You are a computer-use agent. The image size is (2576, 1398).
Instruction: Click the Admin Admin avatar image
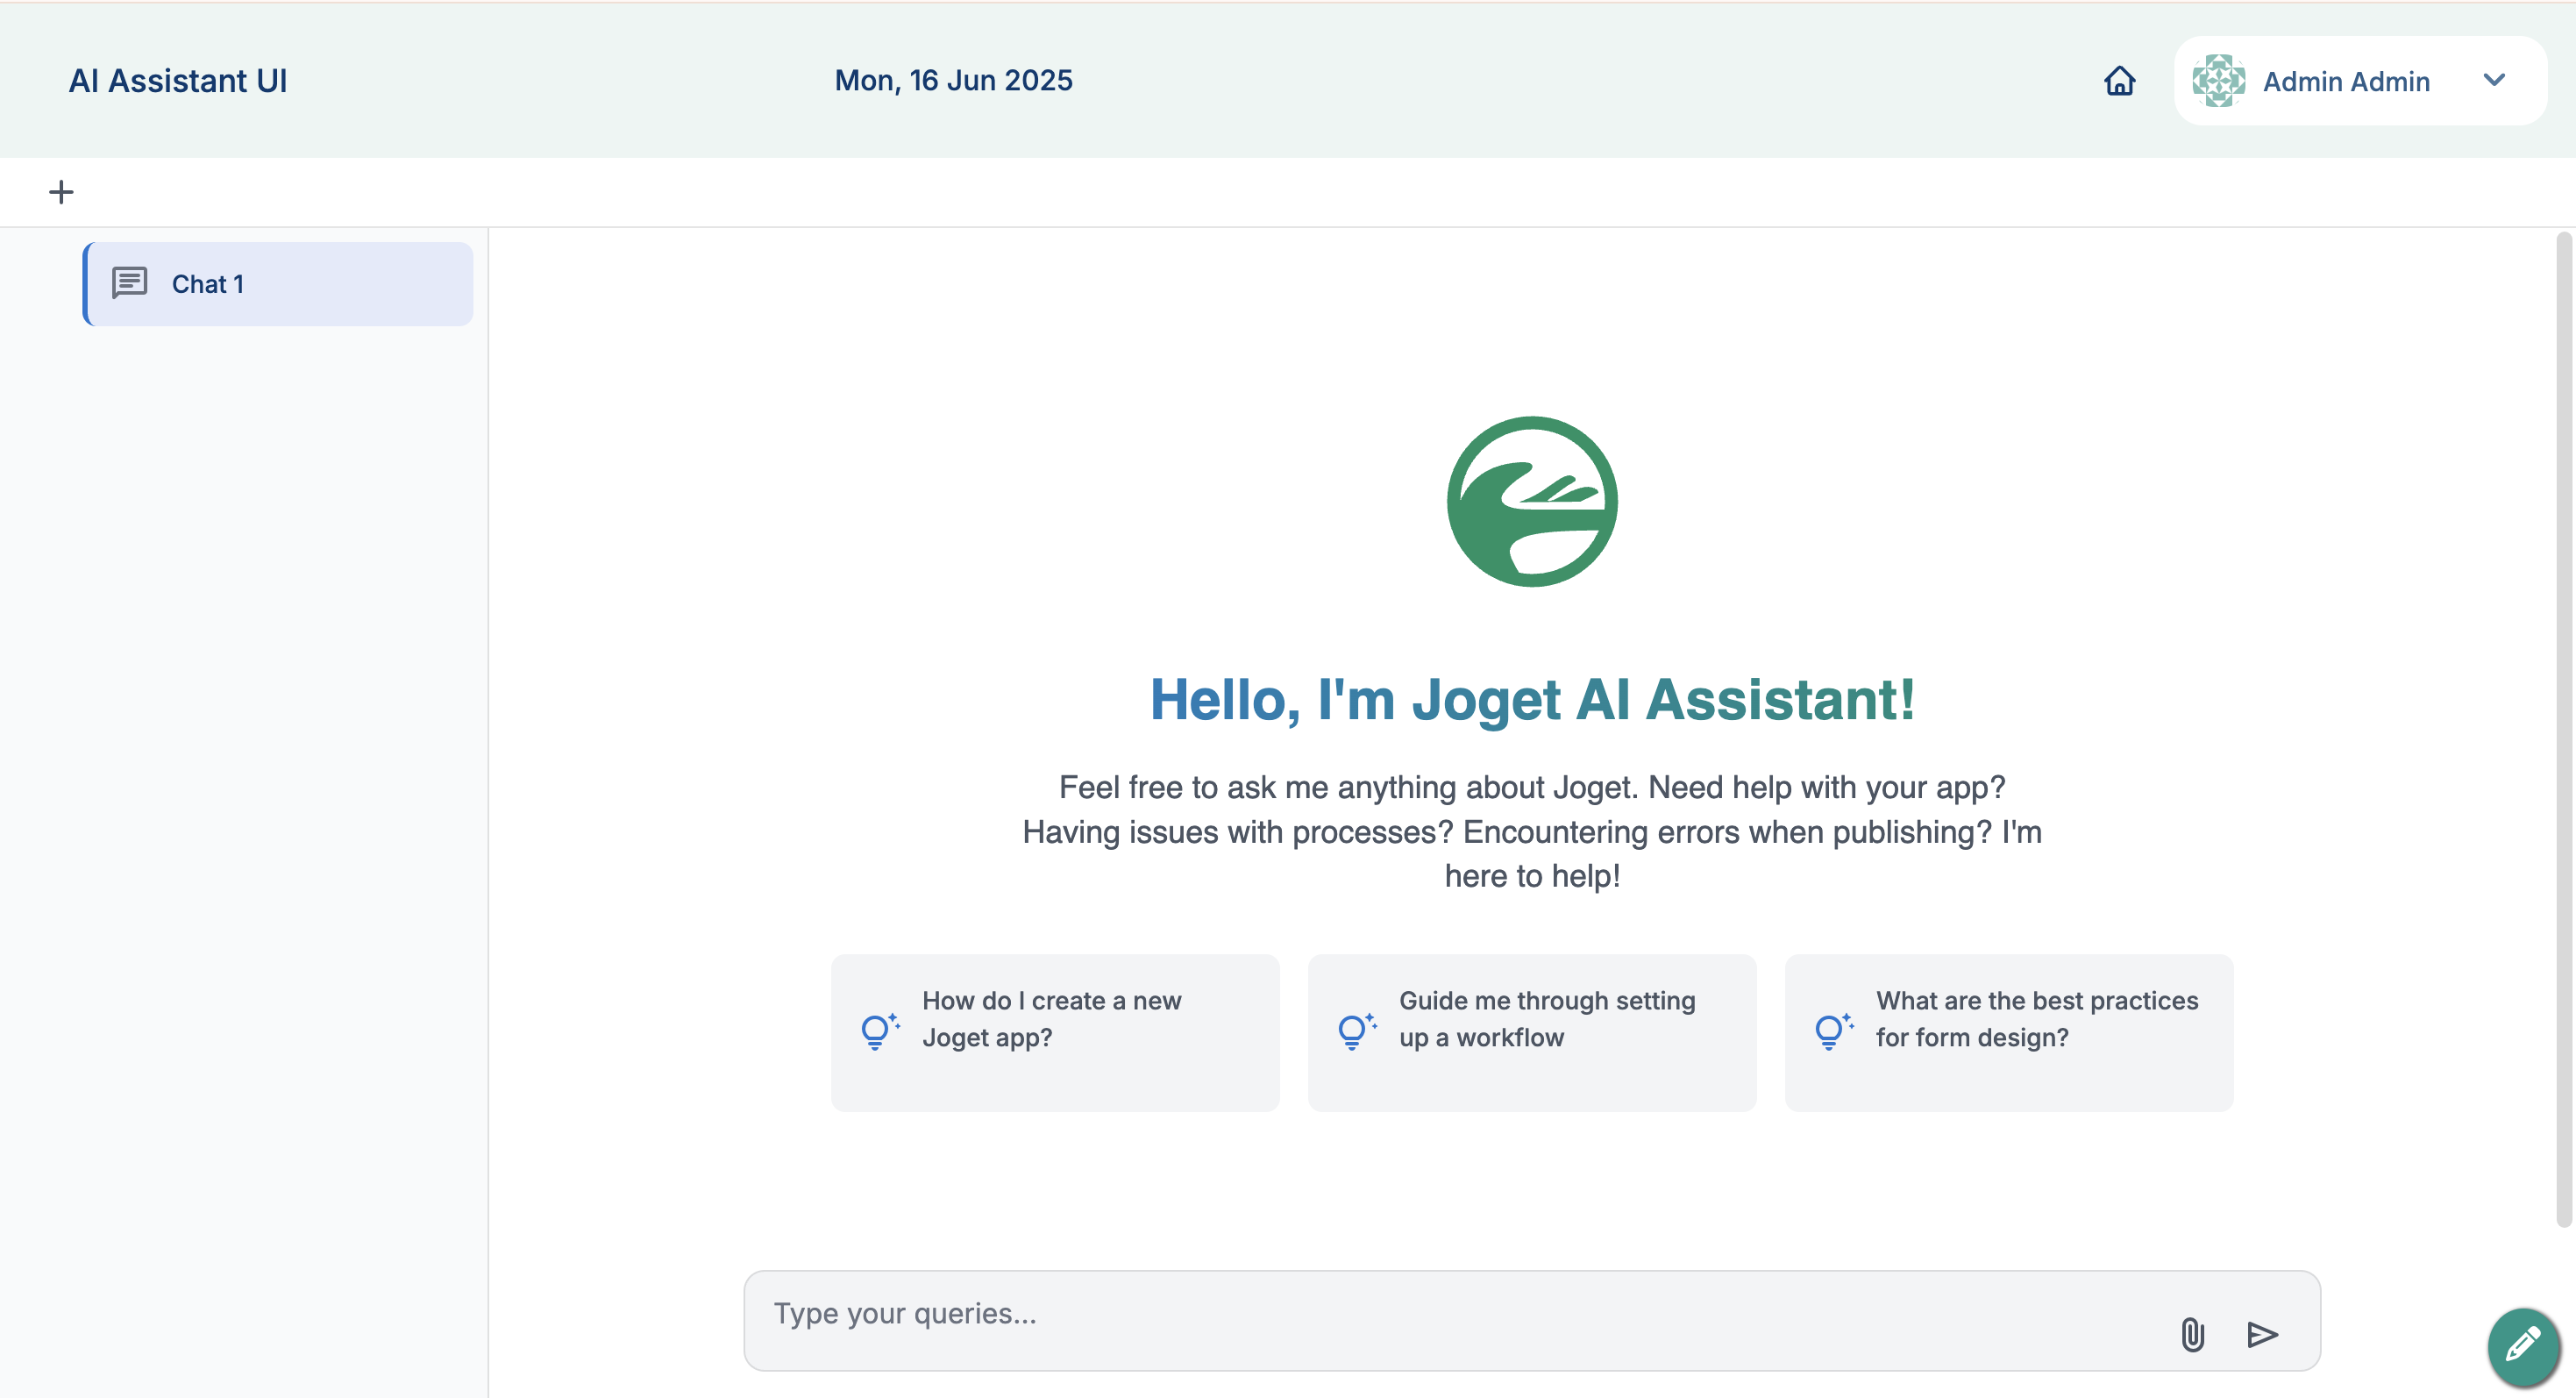point(2218,81)
